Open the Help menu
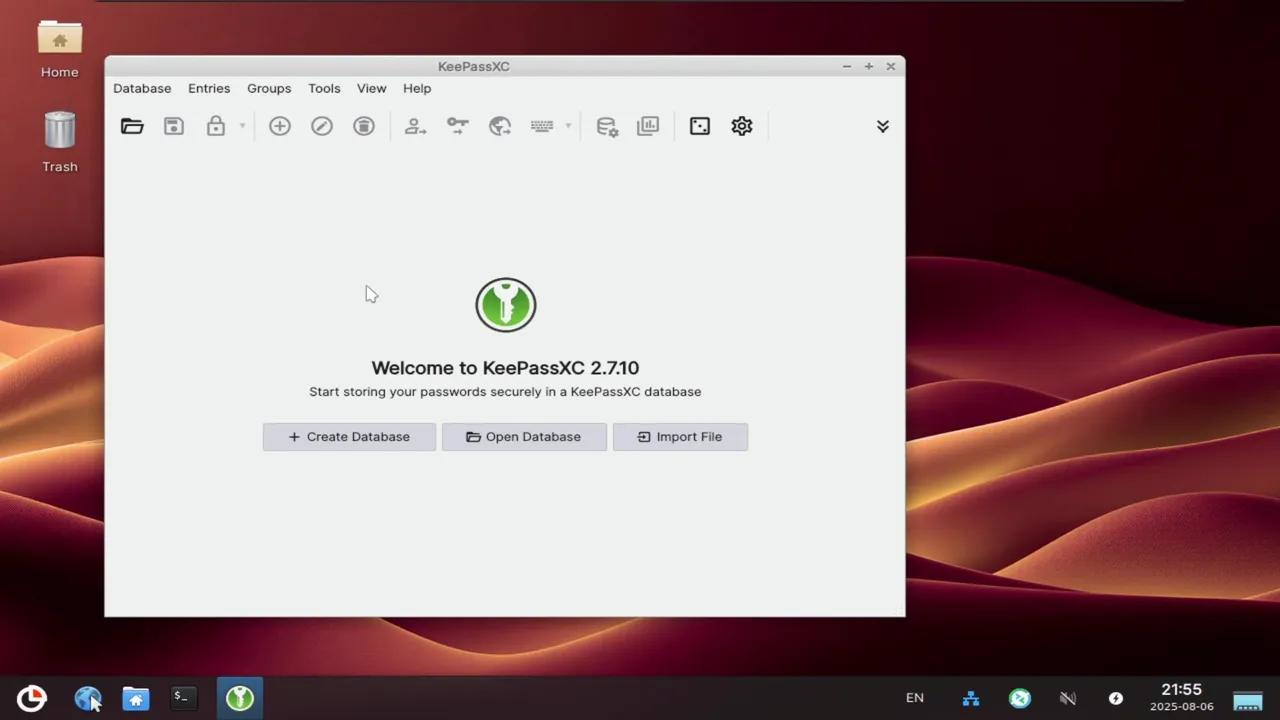Image resolution: width=1280 pixels, height=720 pixels. pyautogui.click(x=417, y=88)
